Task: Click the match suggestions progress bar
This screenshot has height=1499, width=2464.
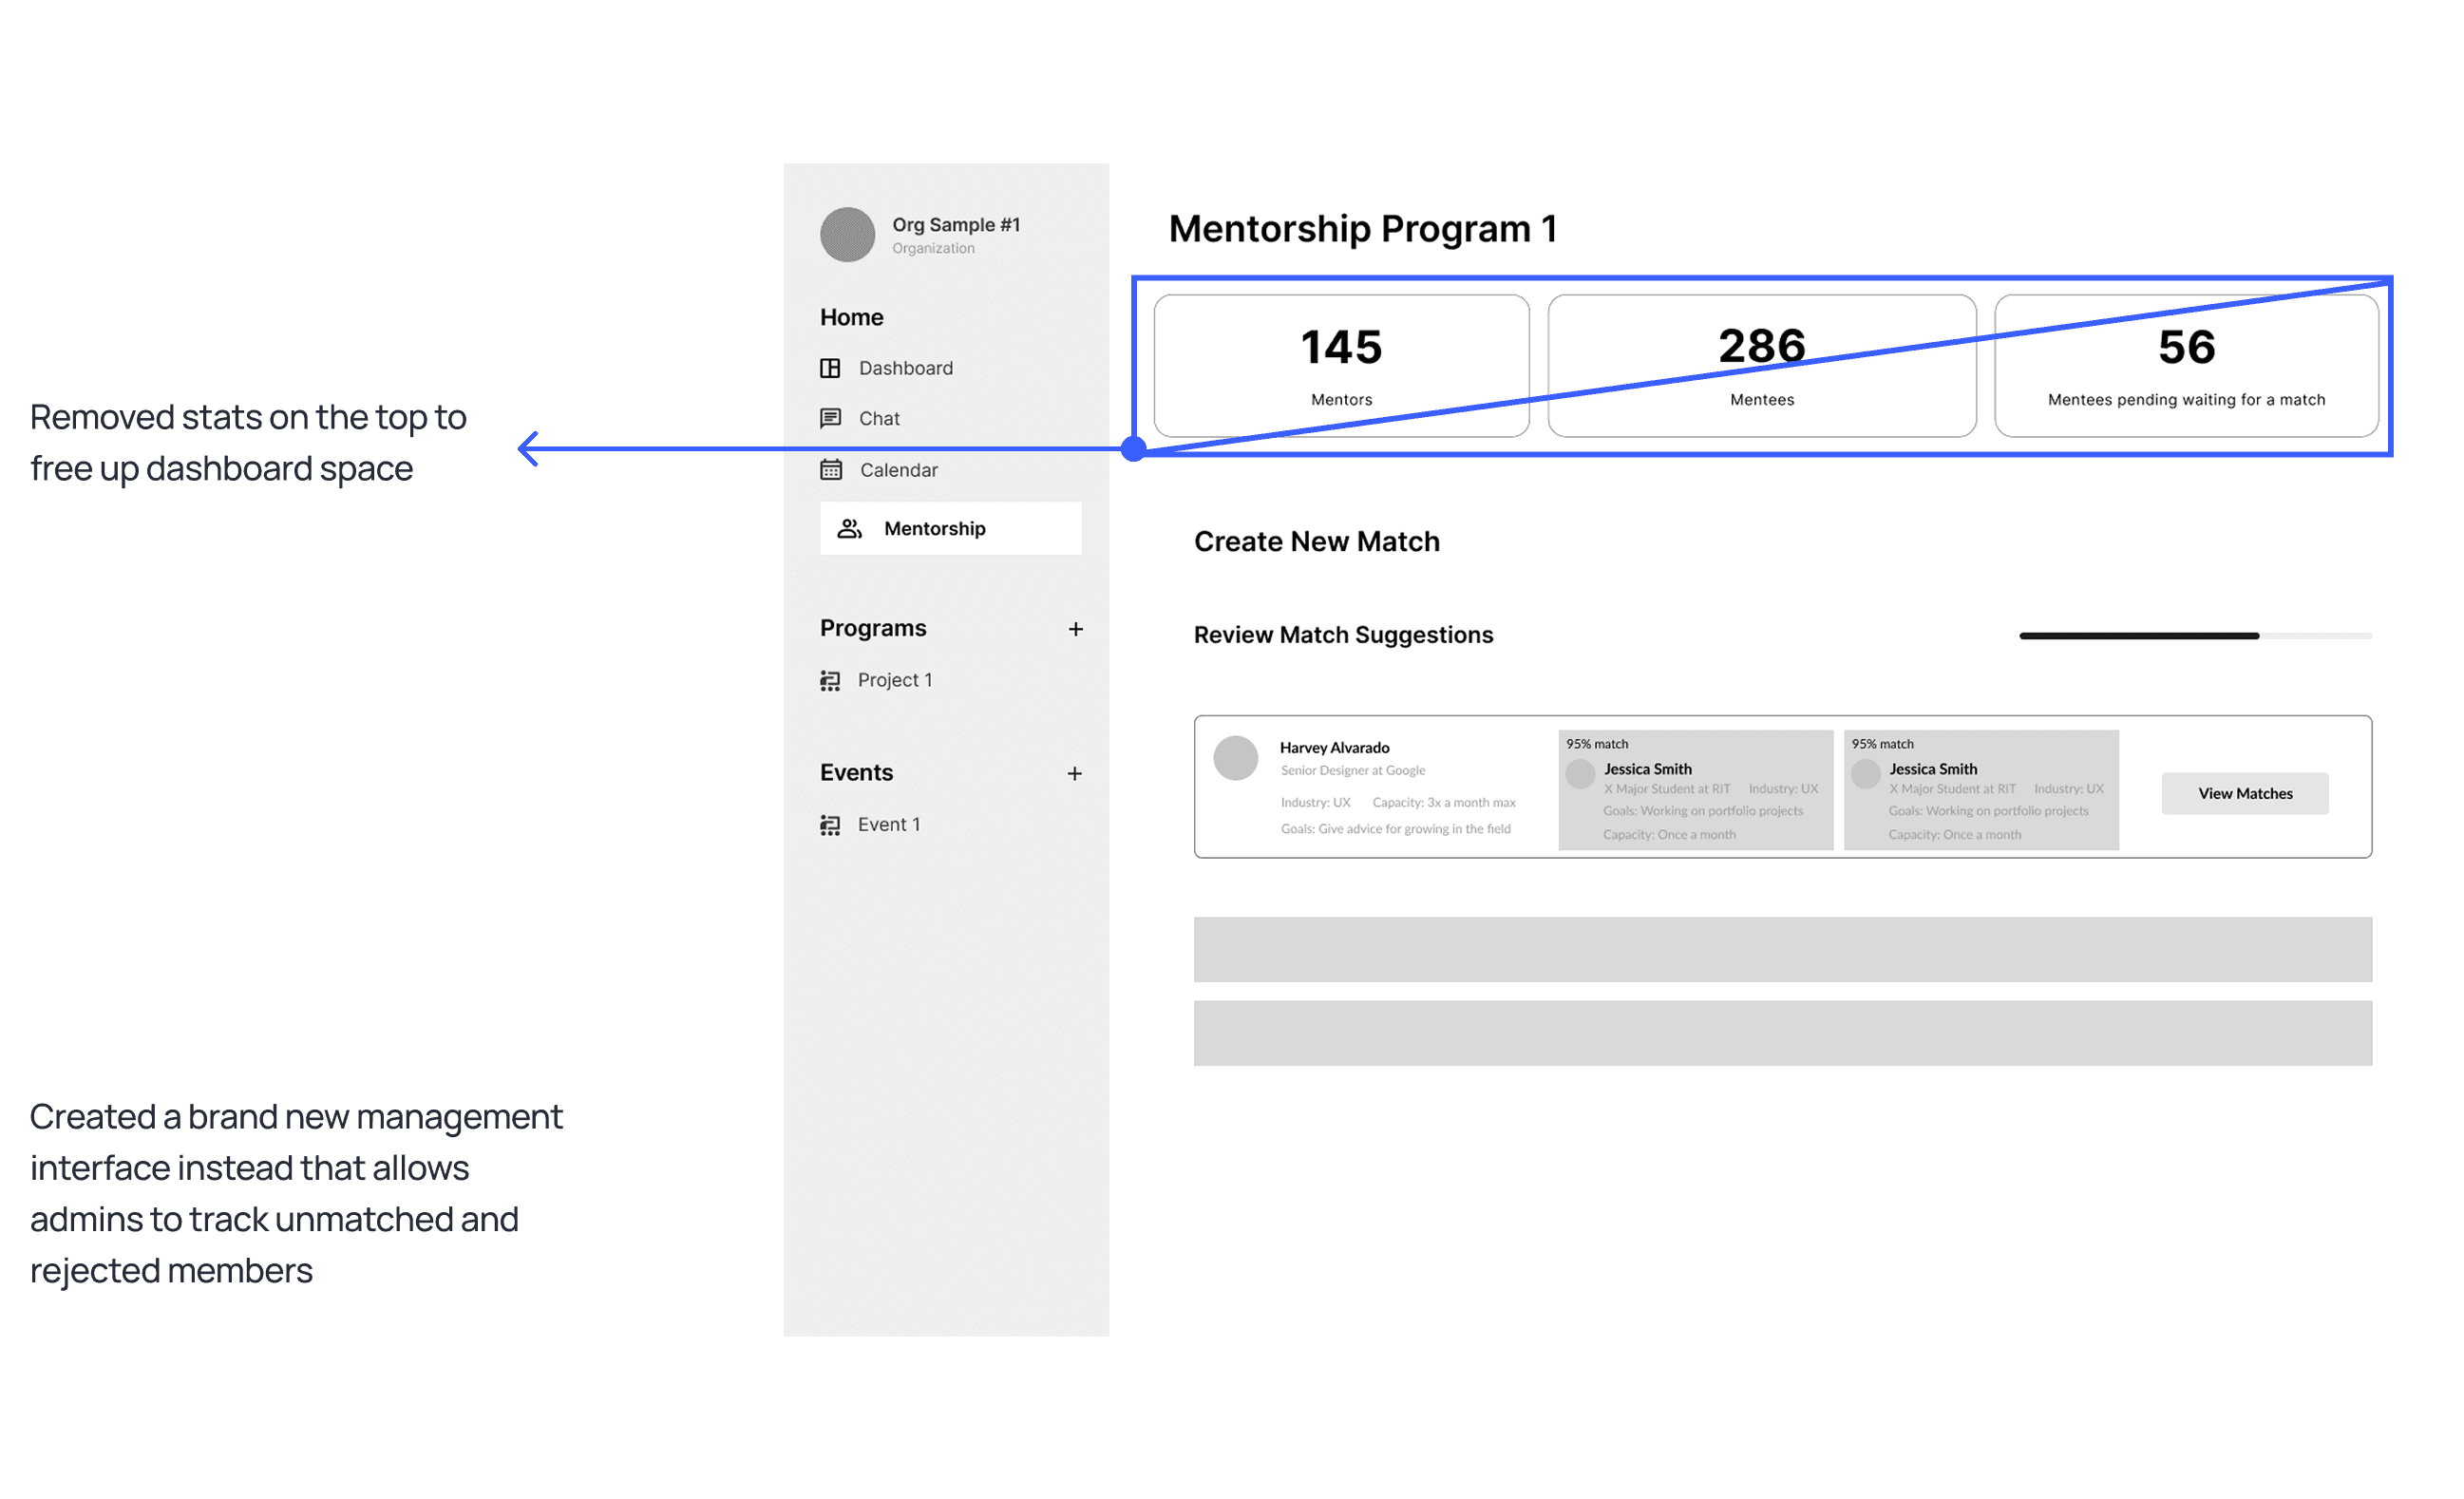Action: click(x=2195, y=636)
